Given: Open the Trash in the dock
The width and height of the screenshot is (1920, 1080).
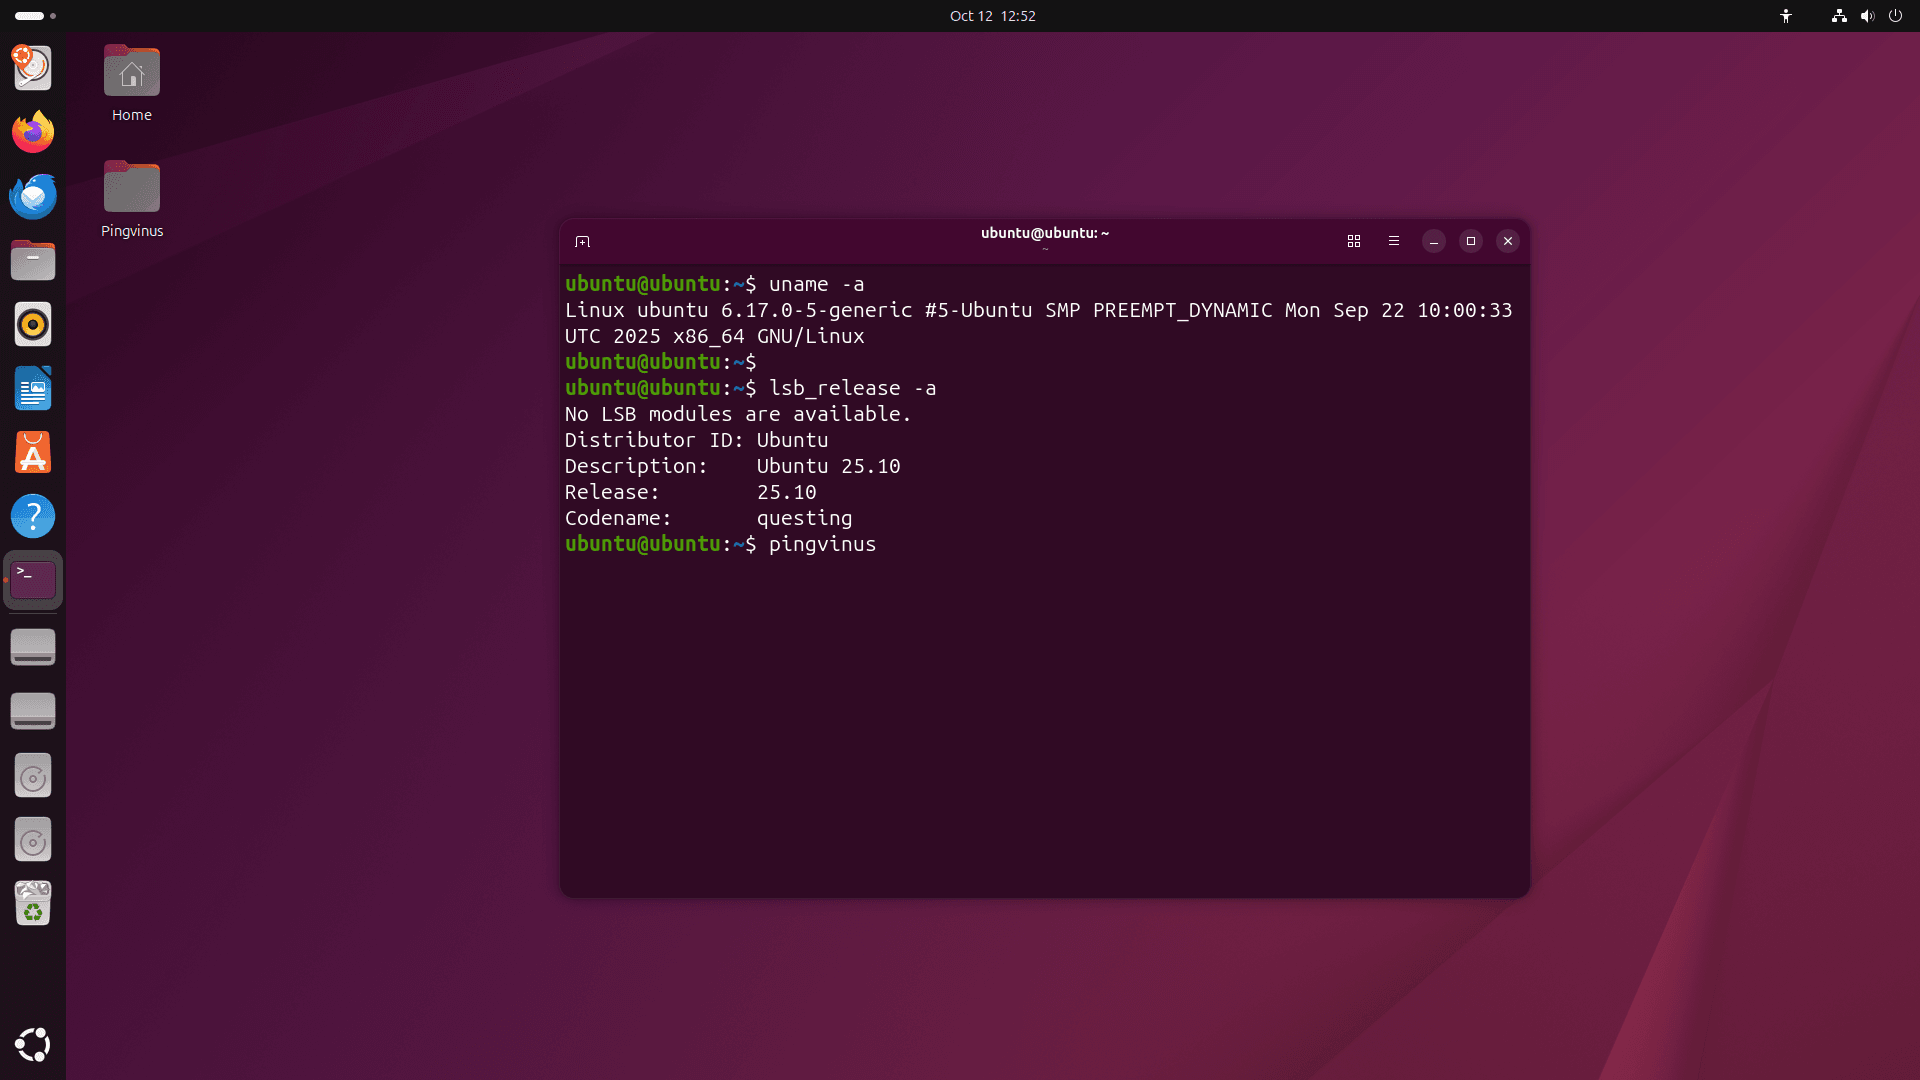Looking at the screenshot, I should point(33,903).
